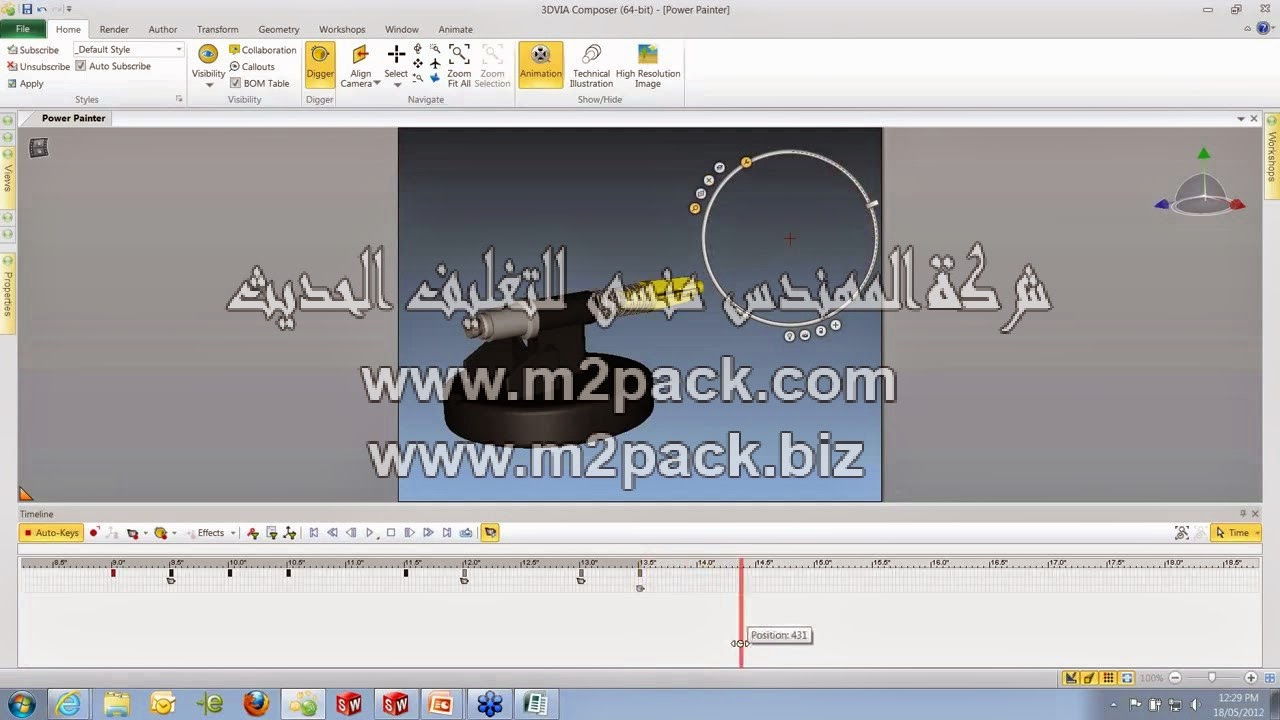Click the fly-through airplane navigate icon

[x=435, y=63]
